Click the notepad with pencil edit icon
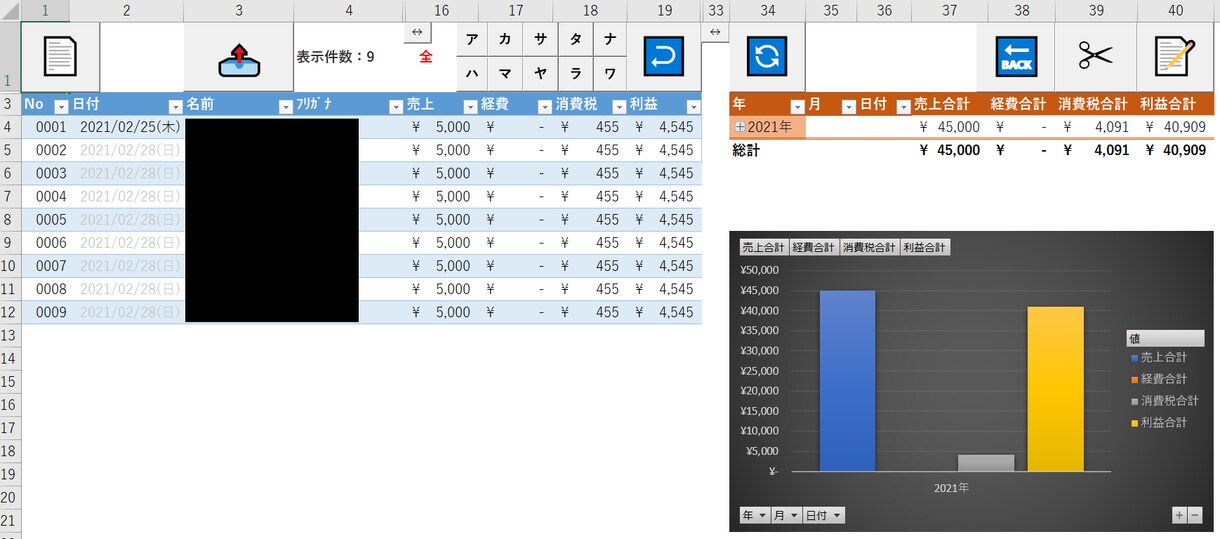1220x539 pixels. click(x=1176, y=57)
